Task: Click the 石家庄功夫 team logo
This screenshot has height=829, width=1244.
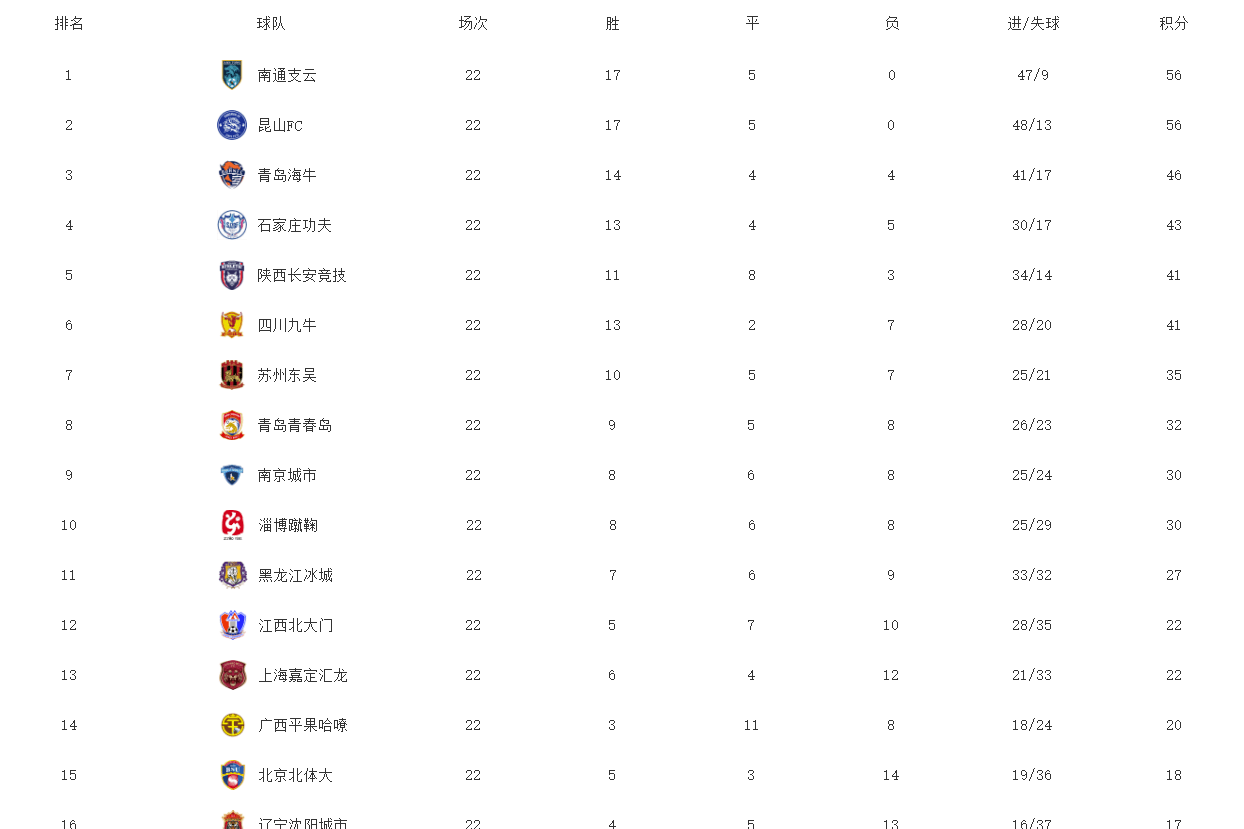Action: click(232, 225)
